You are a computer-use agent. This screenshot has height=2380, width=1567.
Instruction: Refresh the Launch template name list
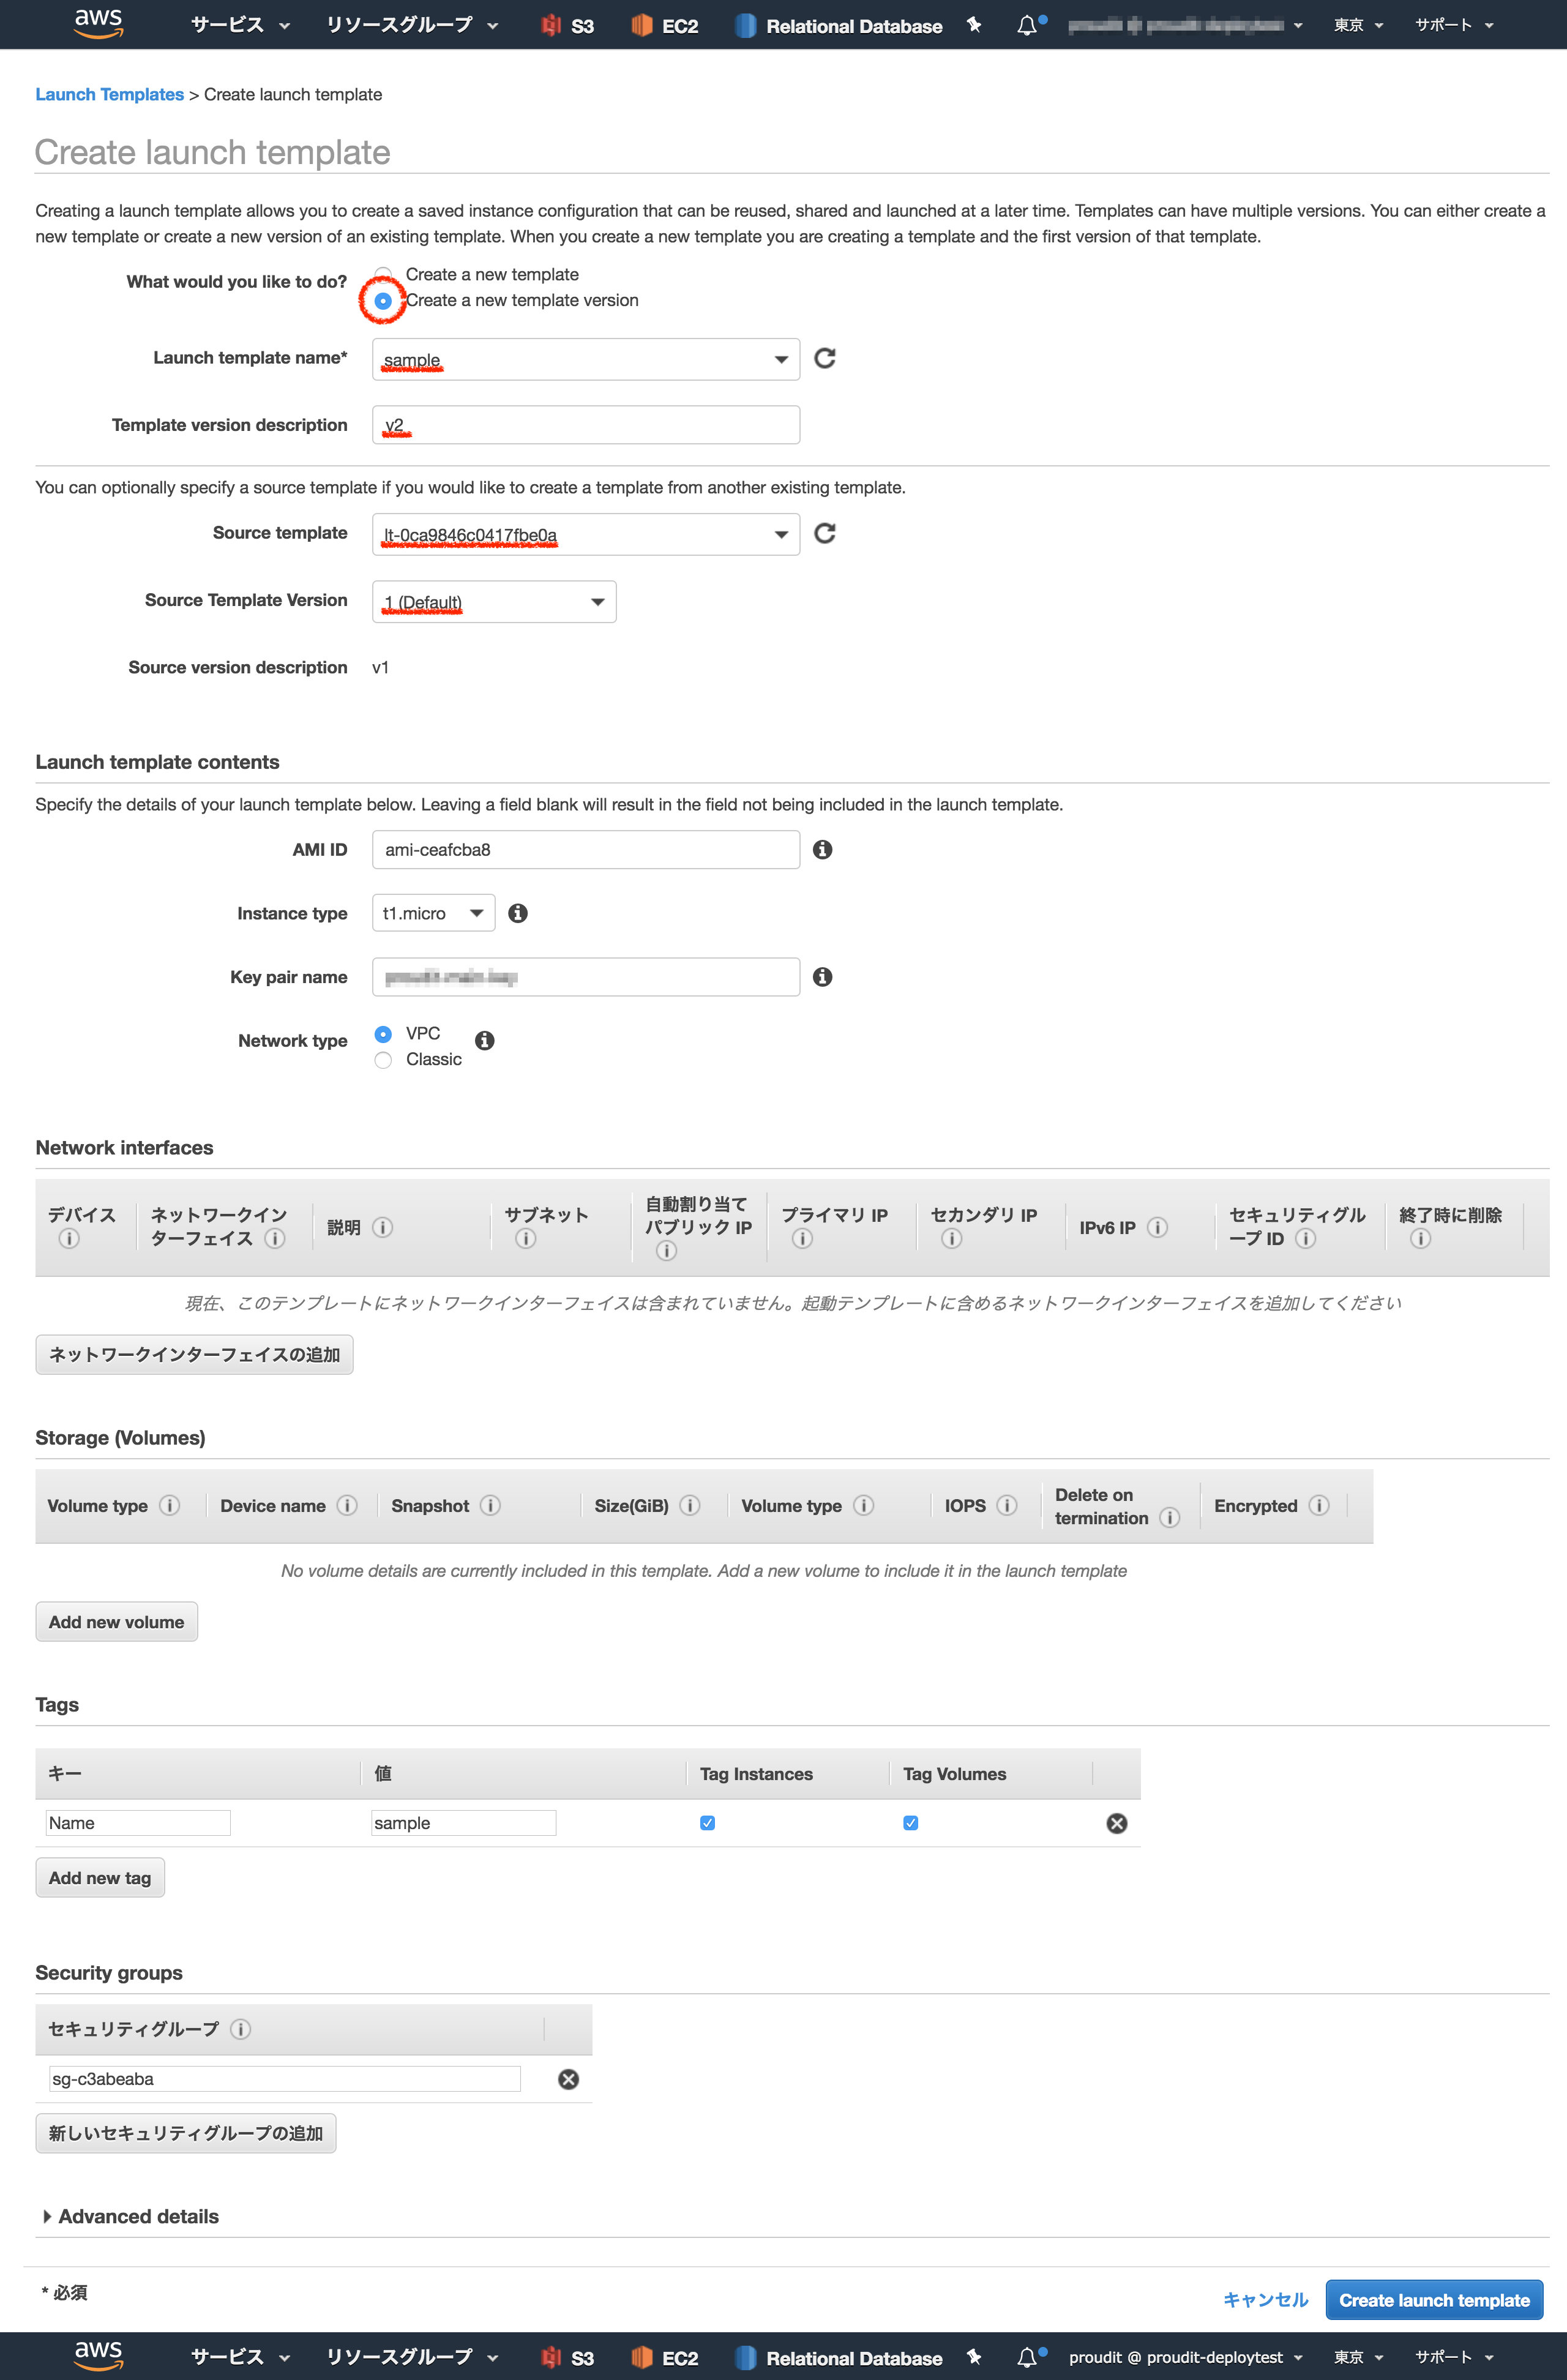824,358
